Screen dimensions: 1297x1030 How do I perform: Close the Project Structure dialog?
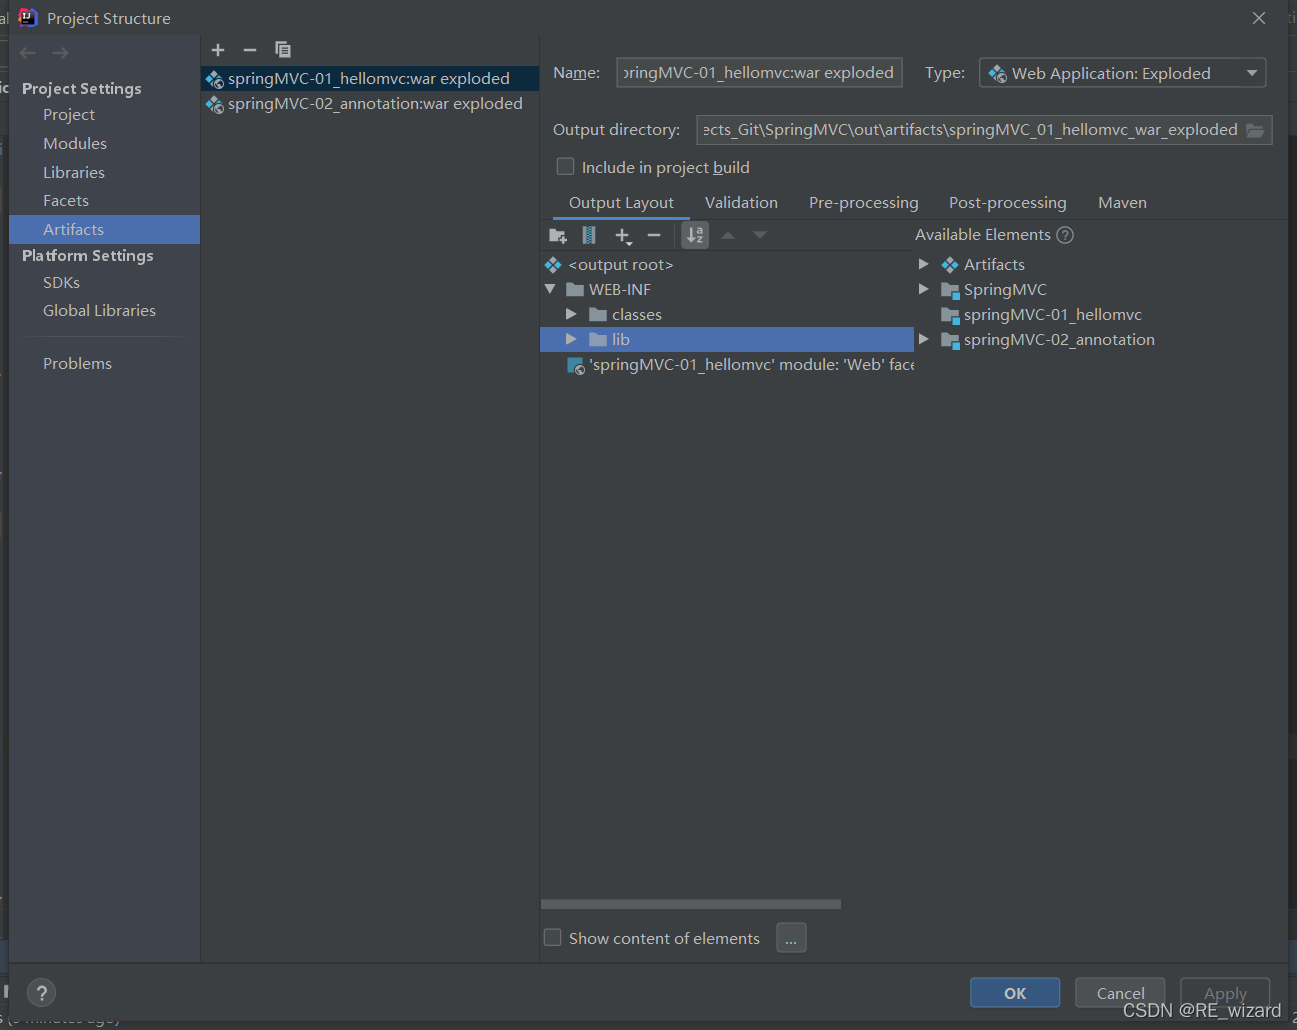pos(1259,18)
